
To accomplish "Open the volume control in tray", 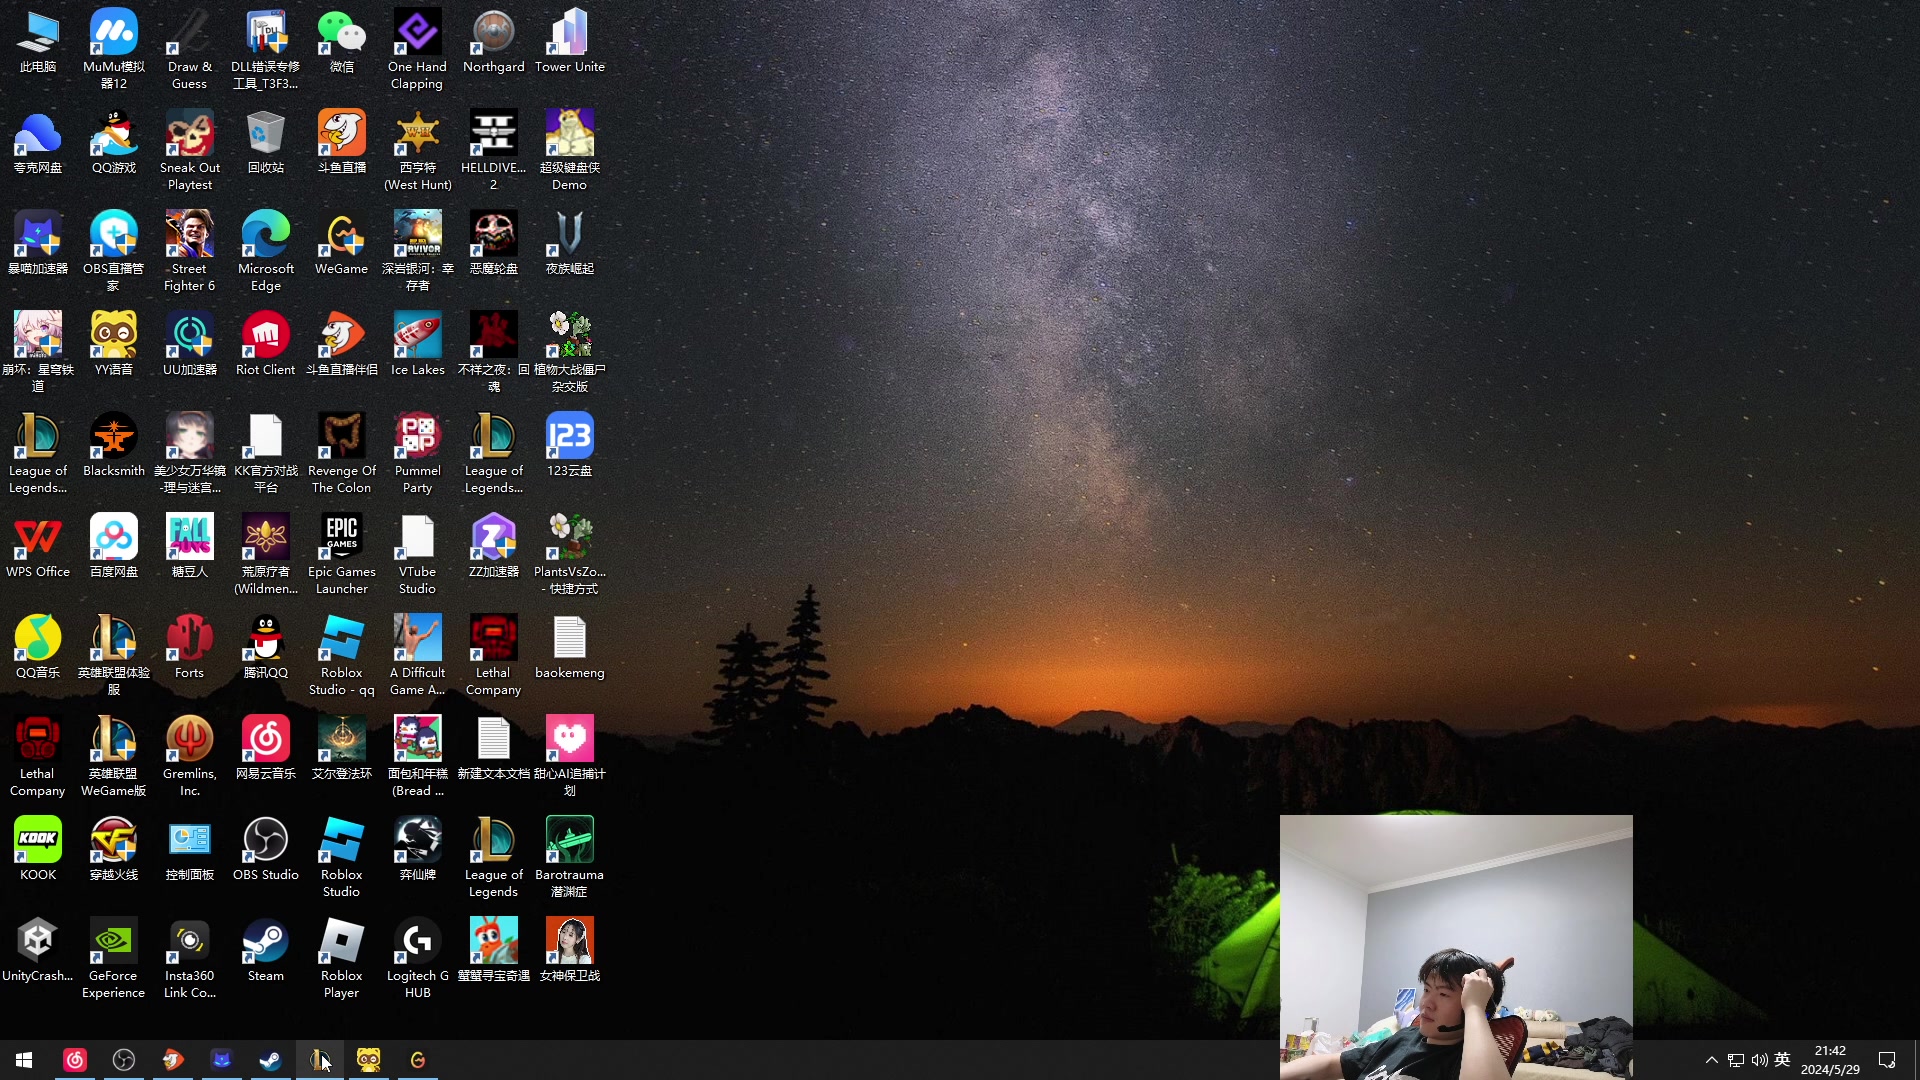I will pyautogui.click(x=1759, y=1060).
